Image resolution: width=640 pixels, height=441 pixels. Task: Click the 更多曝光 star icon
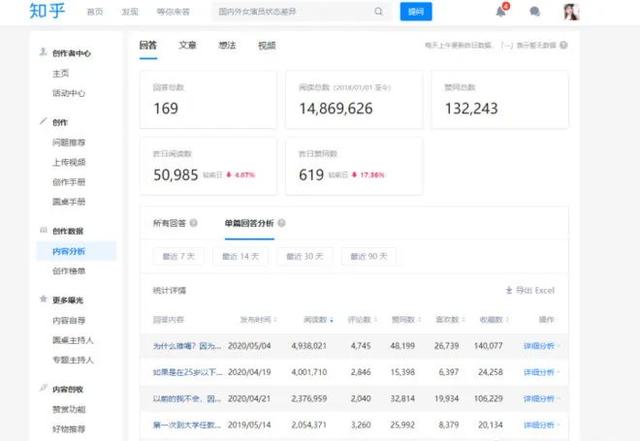(43, 299)
